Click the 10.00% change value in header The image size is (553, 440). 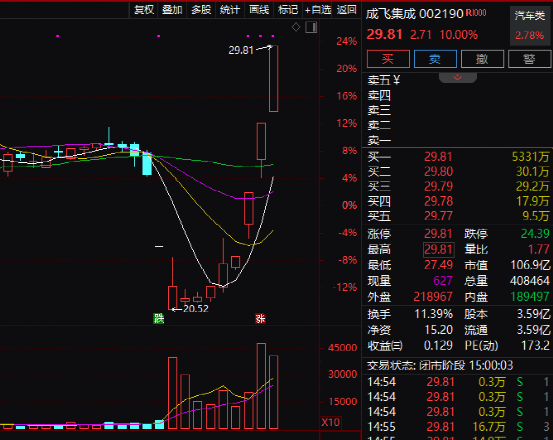tap(458, 35)
